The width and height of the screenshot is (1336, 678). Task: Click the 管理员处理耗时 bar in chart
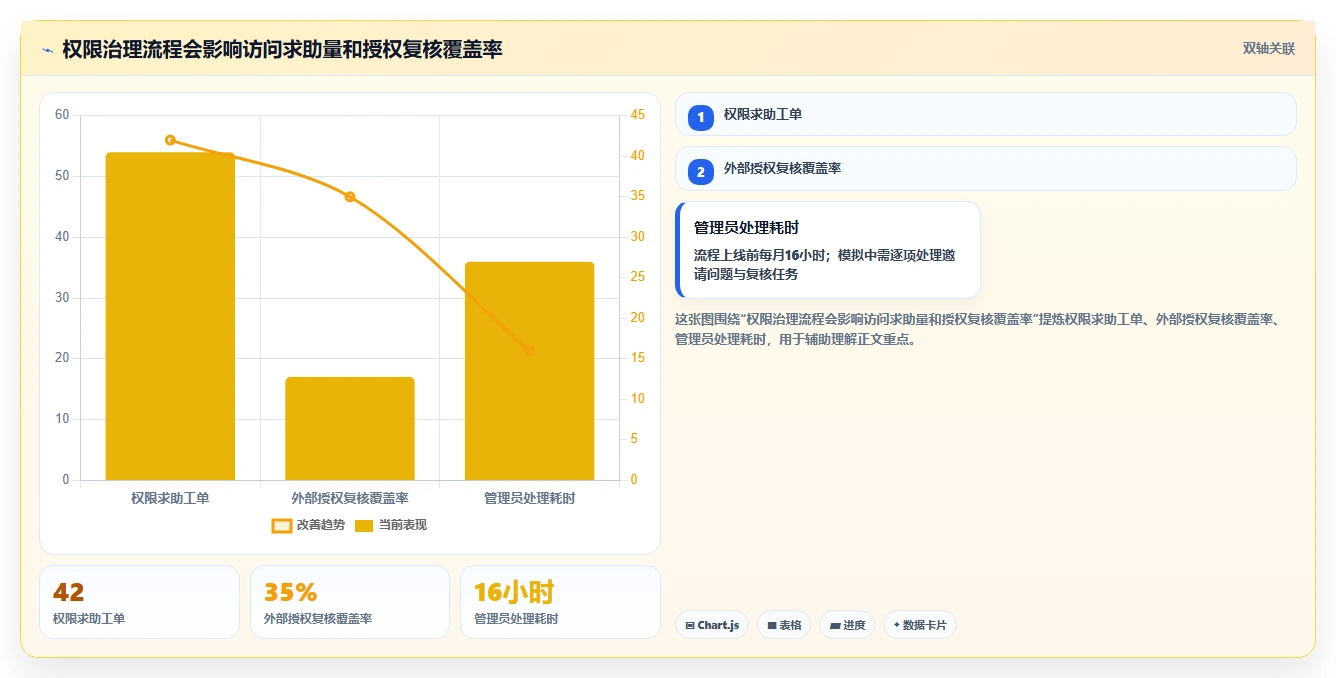pyautogui.click(x=529, y=371)
